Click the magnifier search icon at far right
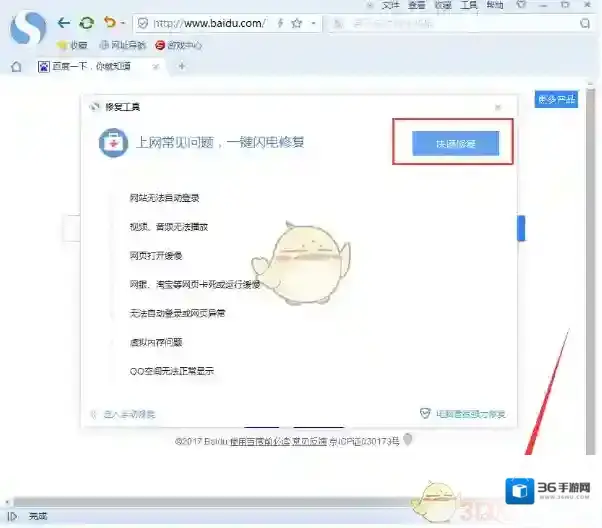Viewport: 602px width, 528px height. [585, 23]
